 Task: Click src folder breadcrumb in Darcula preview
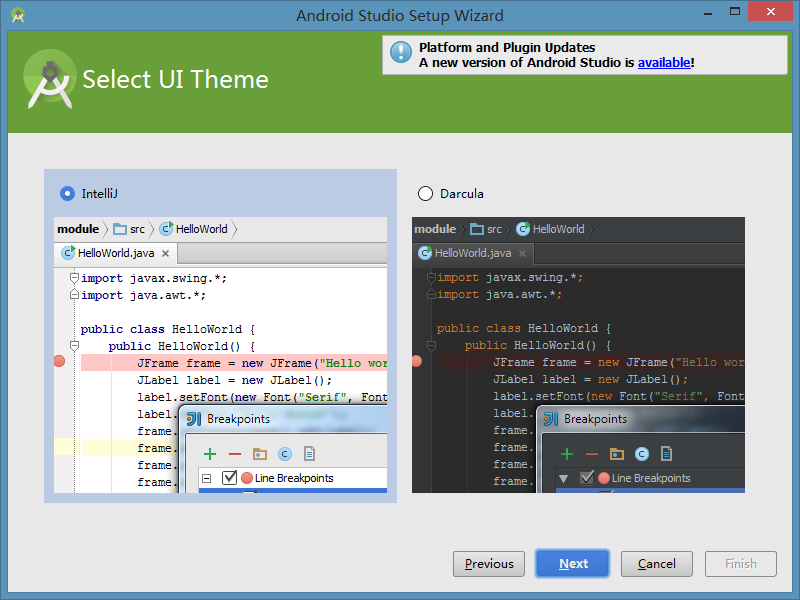[x=486, y=229]
